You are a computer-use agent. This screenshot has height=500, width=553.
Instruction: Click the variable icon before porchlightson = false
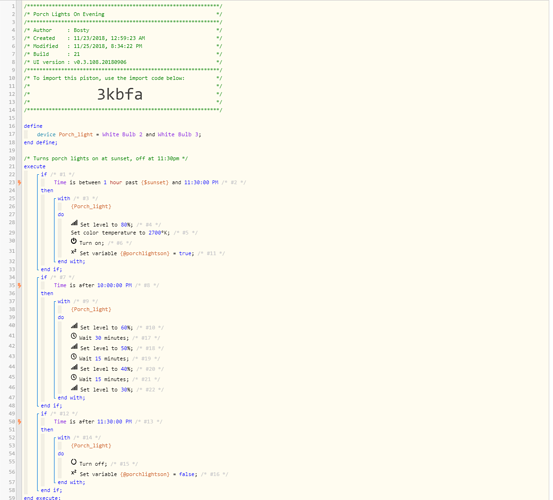pyautogui.click(x=74, y=472)
